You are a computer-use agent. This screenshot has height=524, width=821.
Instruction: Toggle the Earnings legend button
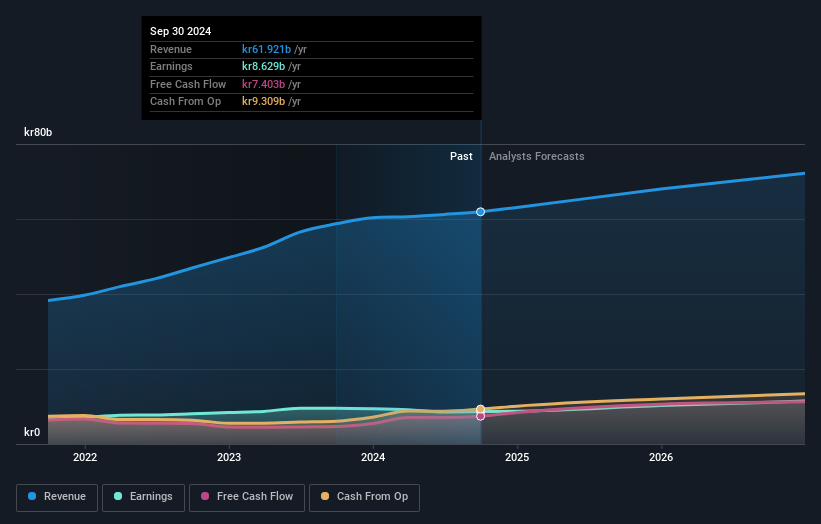pos(143,497)
